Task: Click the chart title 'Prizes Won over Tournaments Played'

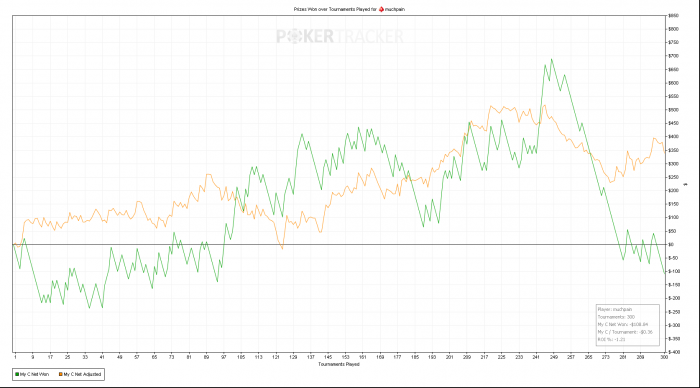Action: pos(332,9)
